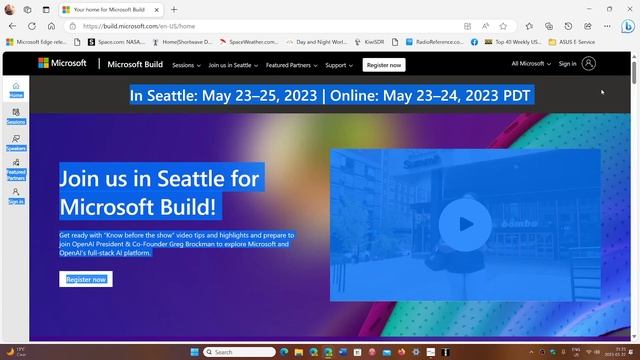Click the Share icon in toolbar
Viewport: 640px width, 360px height.
pos(588,26)
